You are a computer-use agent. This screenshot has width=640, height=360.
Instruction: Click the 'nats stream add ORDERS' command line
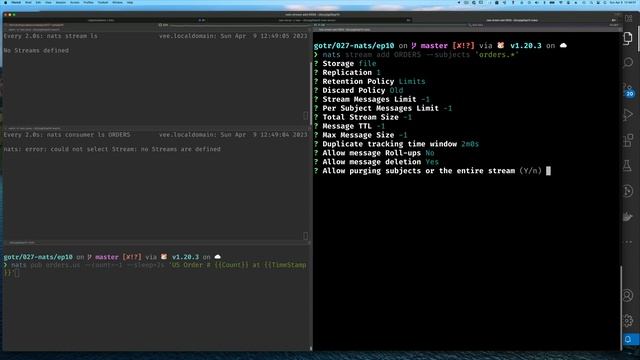click(420, 55)
